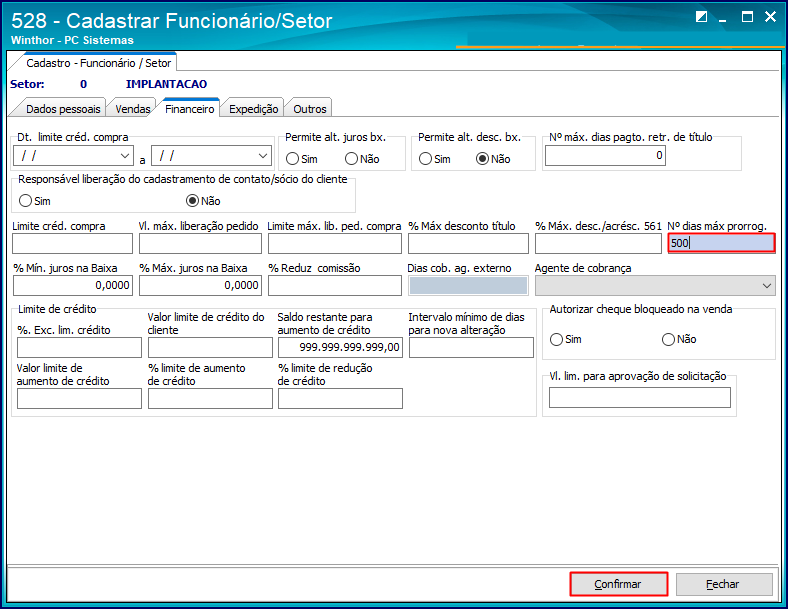788x609 pixels.
Task: Focus the % Máx. juros na Baixa field
Action: click(200, 285)
